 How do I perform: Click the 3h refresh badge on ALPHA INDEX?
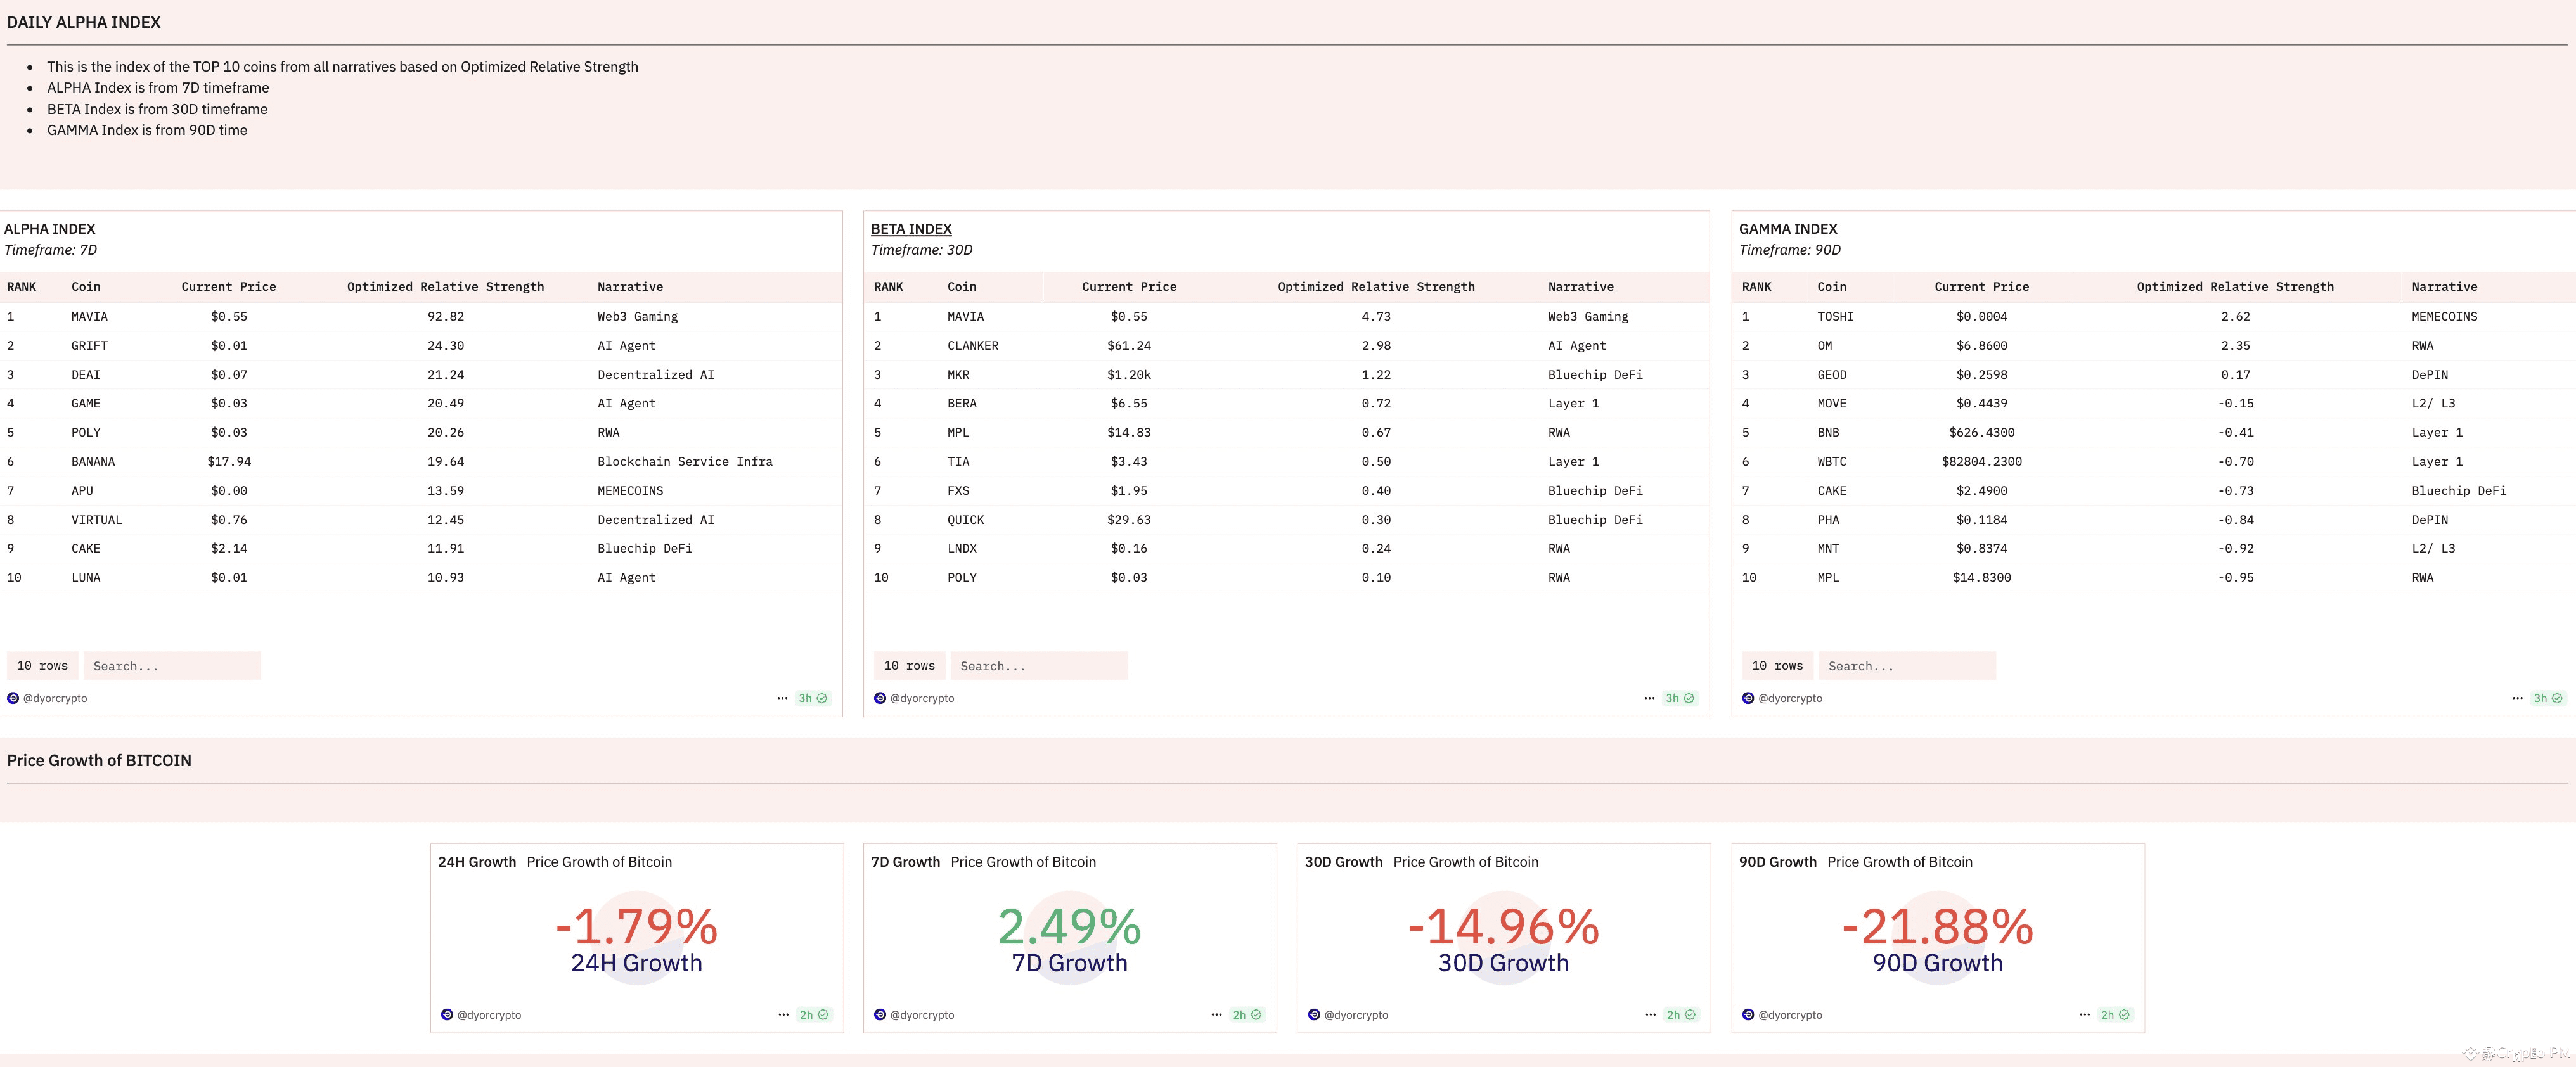(812, 698)
